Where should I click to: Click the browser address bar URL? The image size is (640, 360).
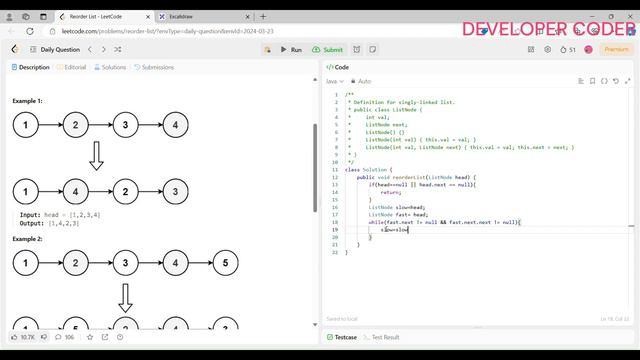167,31
